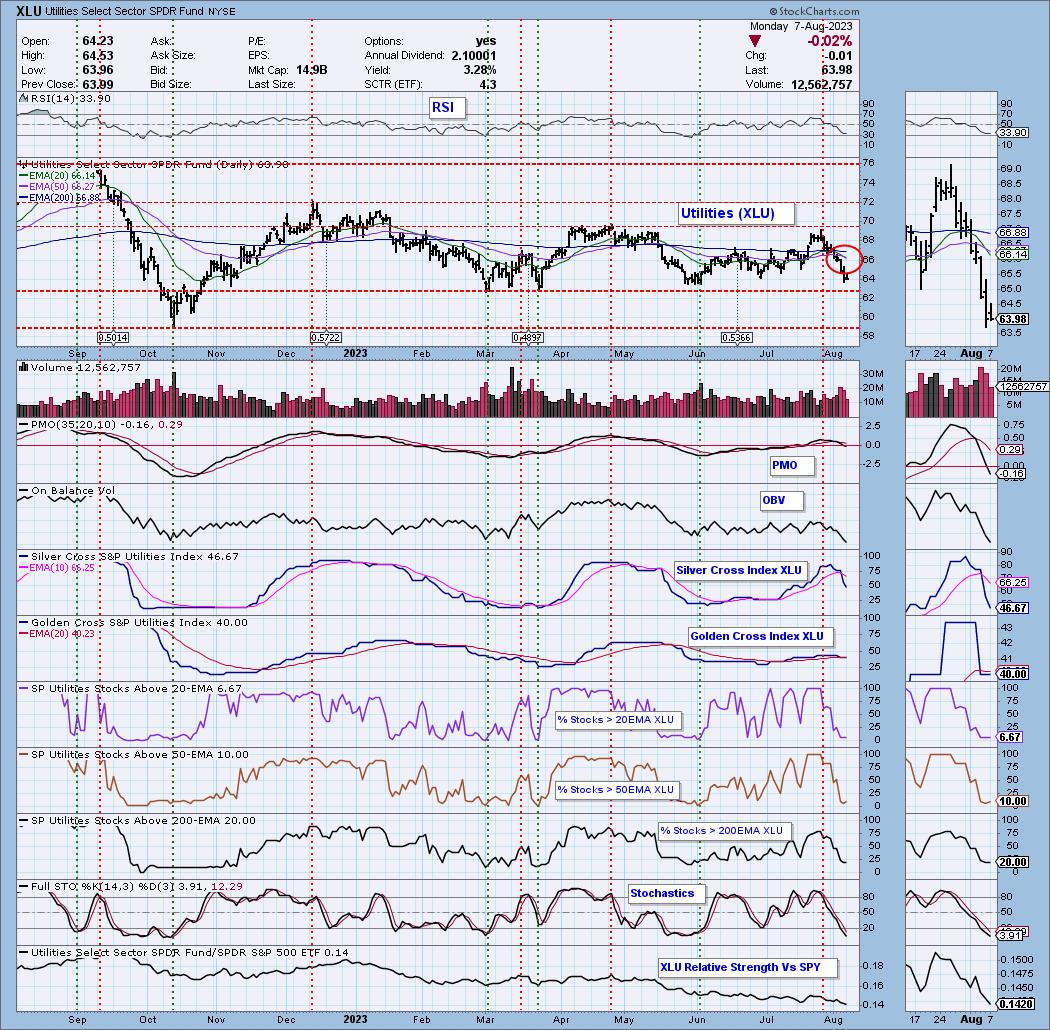Click the 0.5366 box under the price chart
Viewport: 1050px width, 1030px height.
736,338
